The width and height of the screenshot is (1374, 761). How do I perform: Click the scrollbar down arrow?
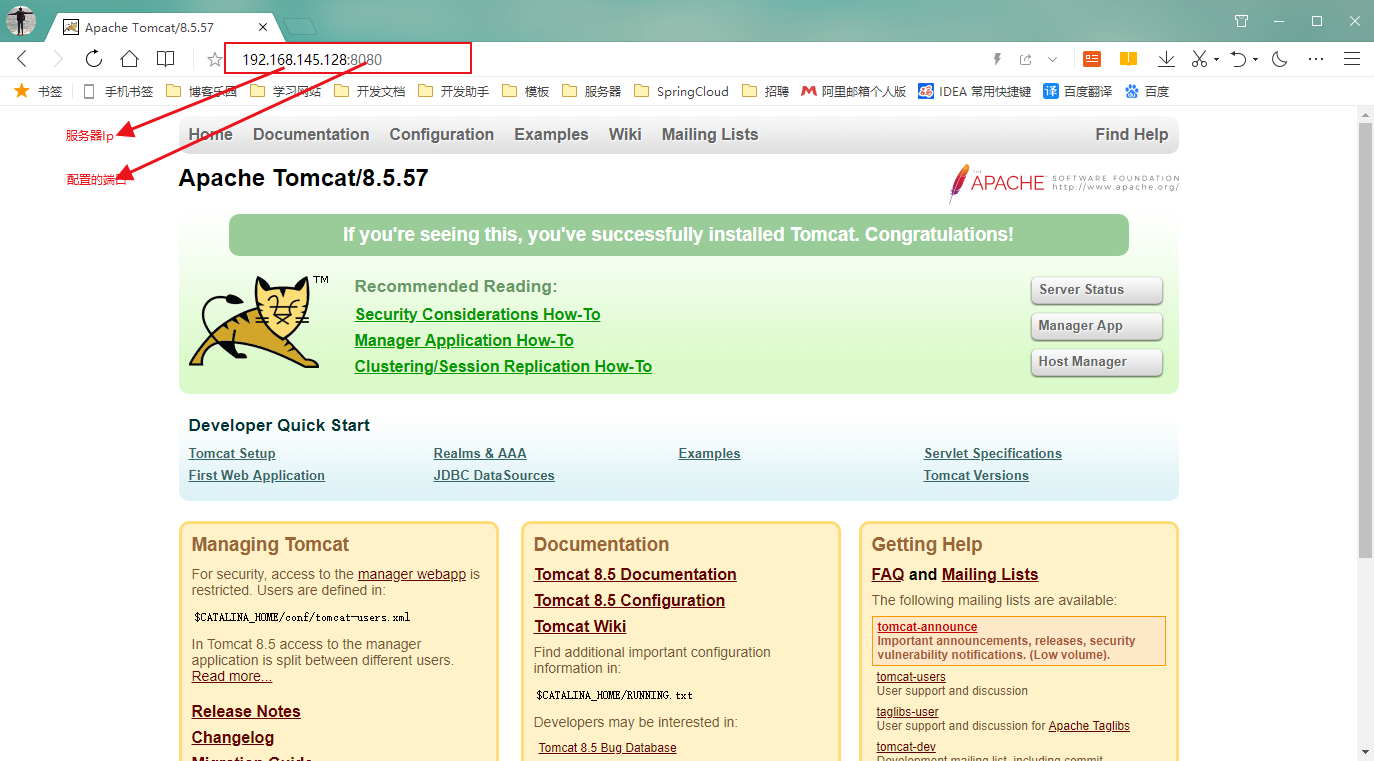click(1365, 751)
